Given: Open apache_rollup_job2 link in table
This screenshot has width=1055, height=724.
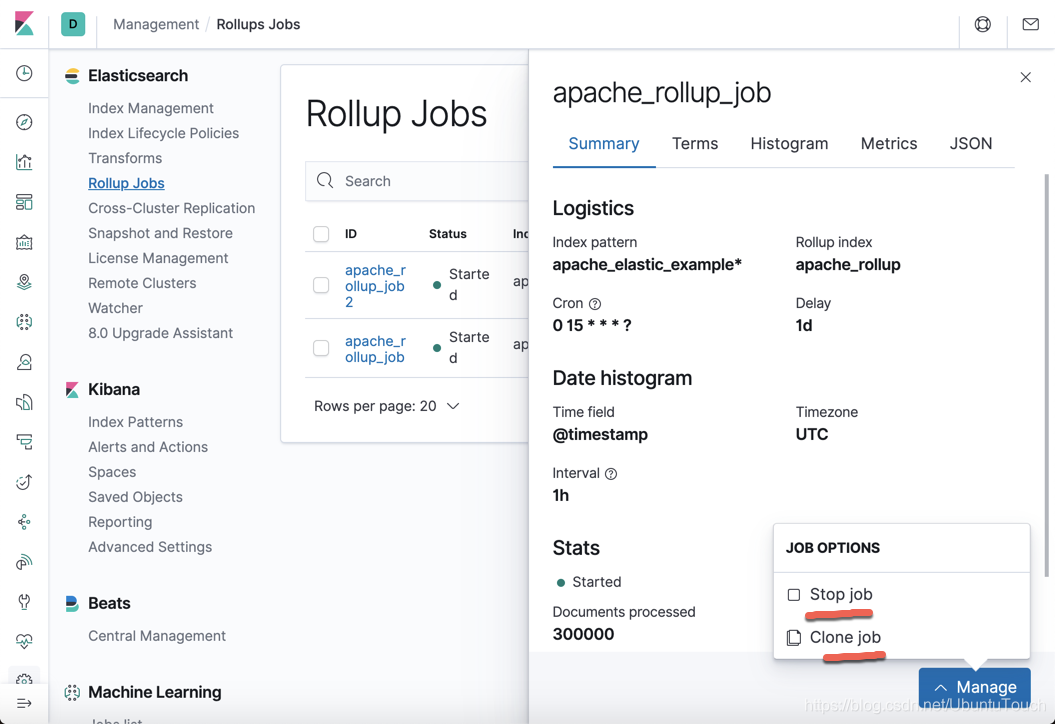Looking at the screenshot, I should tap(375, 286).
